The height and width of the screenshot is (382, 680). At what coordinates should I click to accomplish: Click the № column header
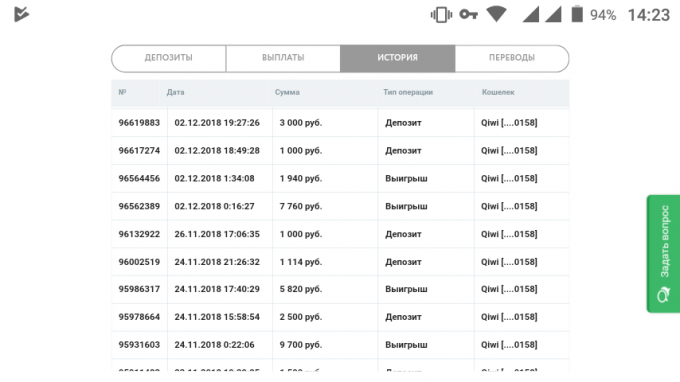pos(122,92)
